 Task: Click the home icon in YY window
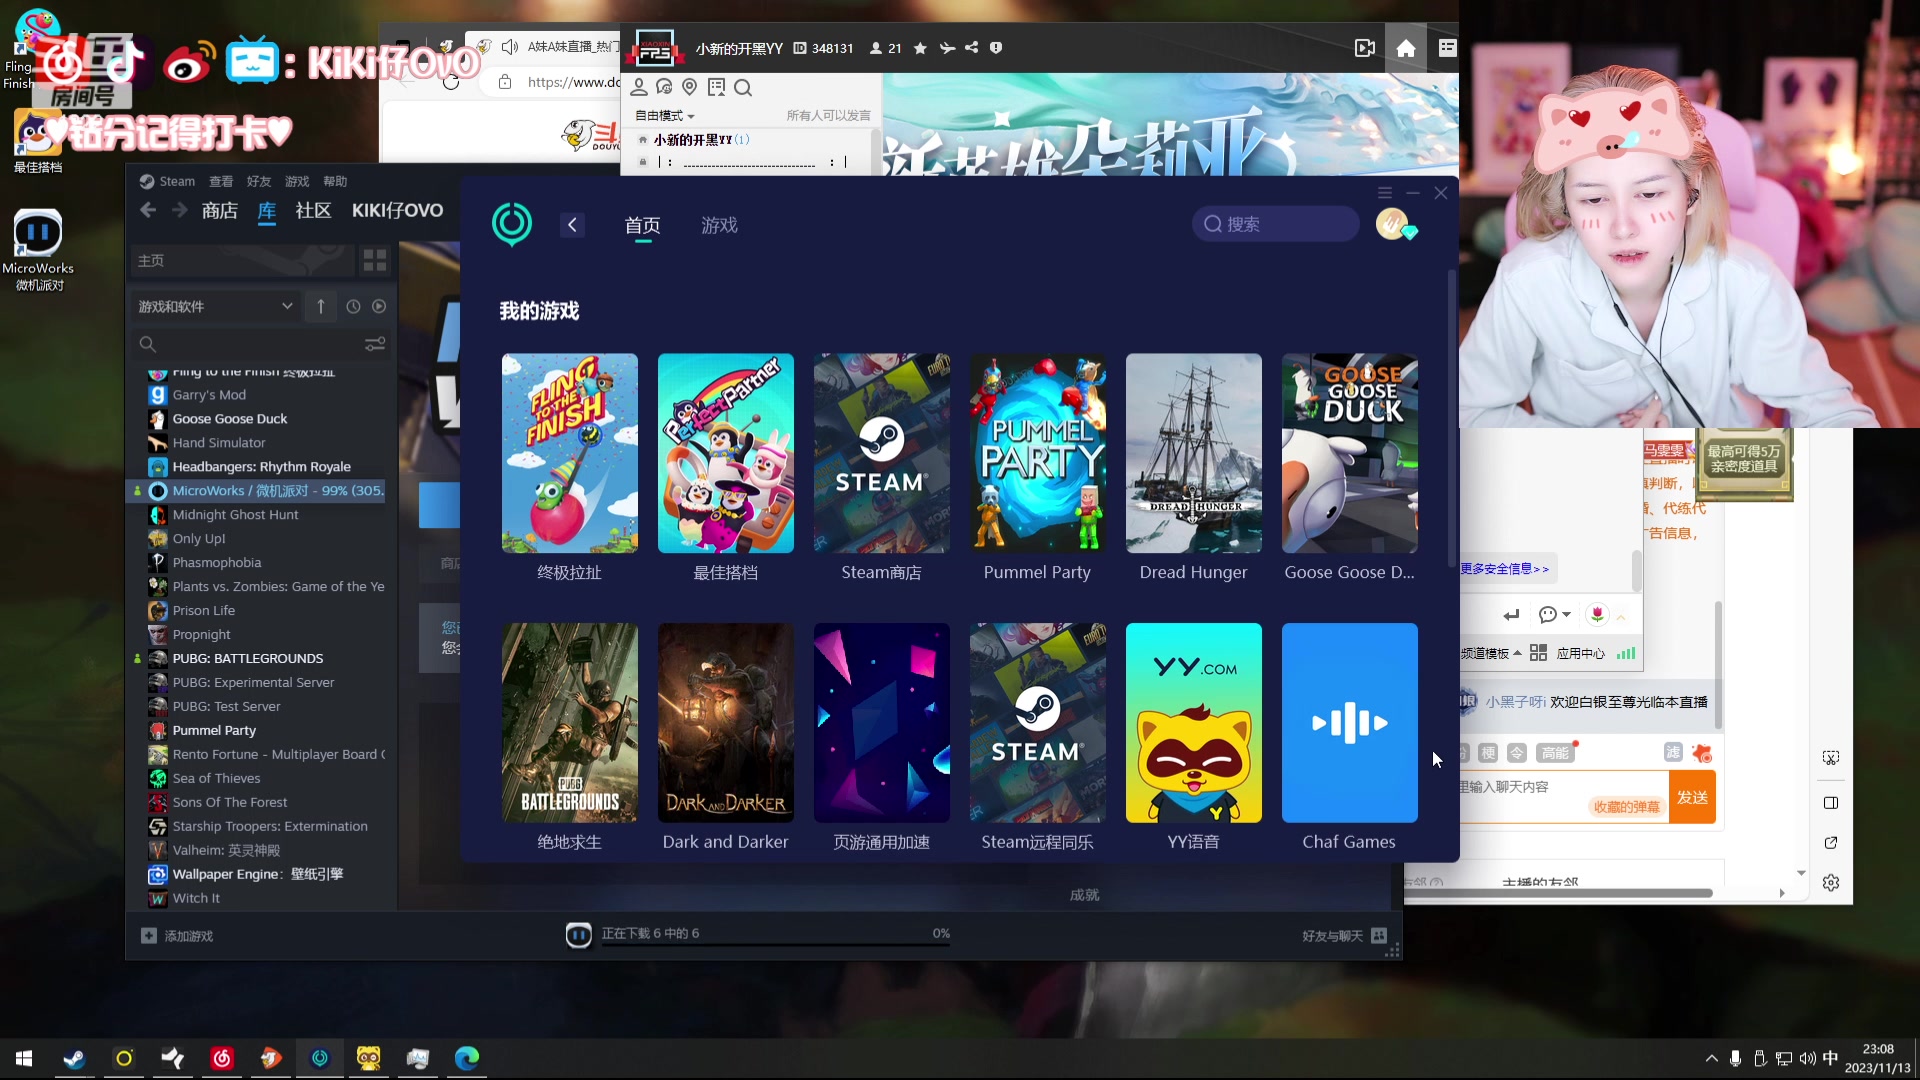[x=1406, y=48]
